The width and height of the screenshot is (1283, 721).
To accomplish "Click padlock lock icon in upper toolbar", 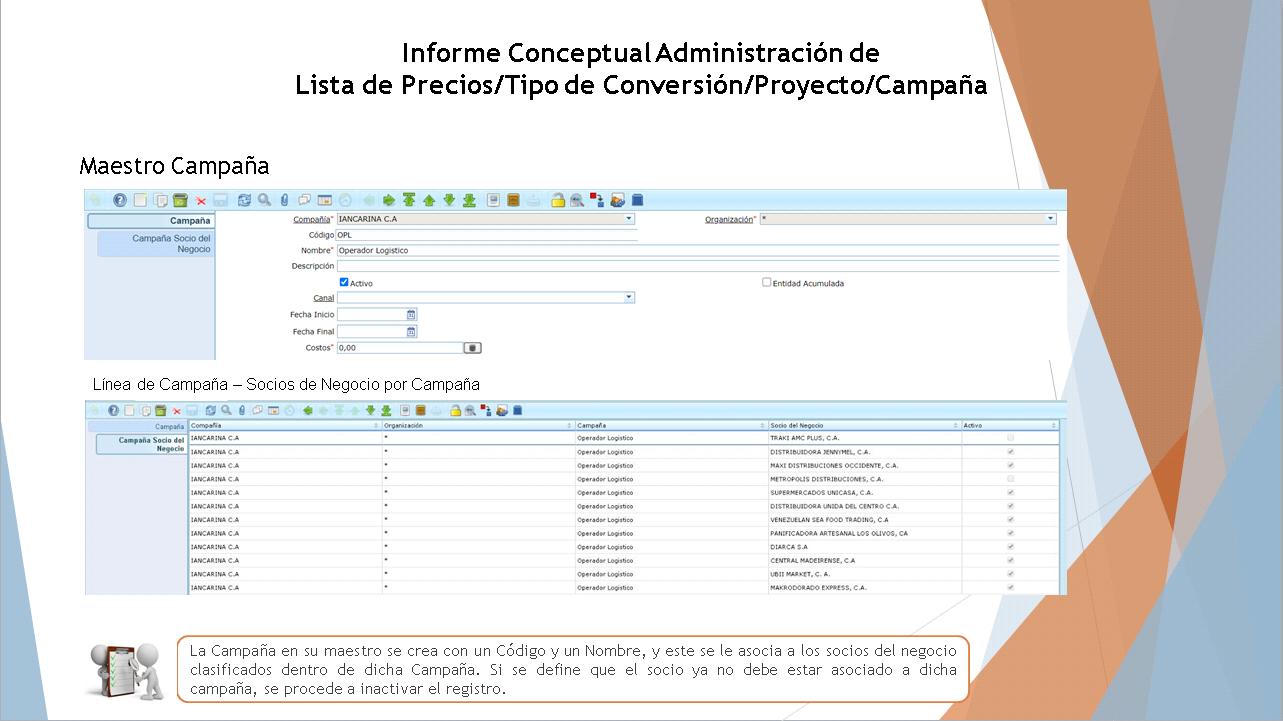I will coord(558,200).
